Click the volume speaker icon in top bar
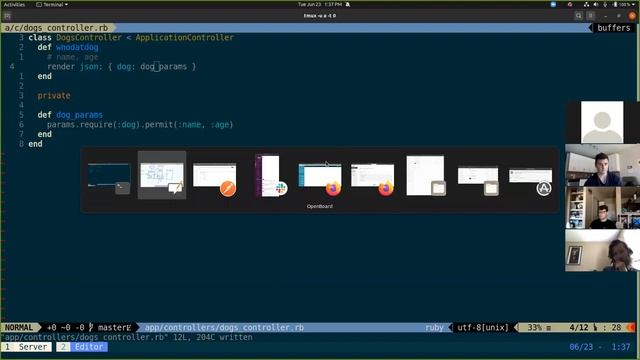 tap(596, 4)
